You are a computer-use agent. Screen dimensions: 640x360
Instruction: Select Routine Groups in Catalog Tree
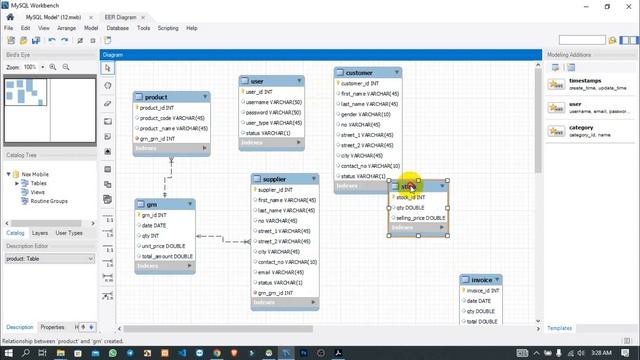(49, 201)
